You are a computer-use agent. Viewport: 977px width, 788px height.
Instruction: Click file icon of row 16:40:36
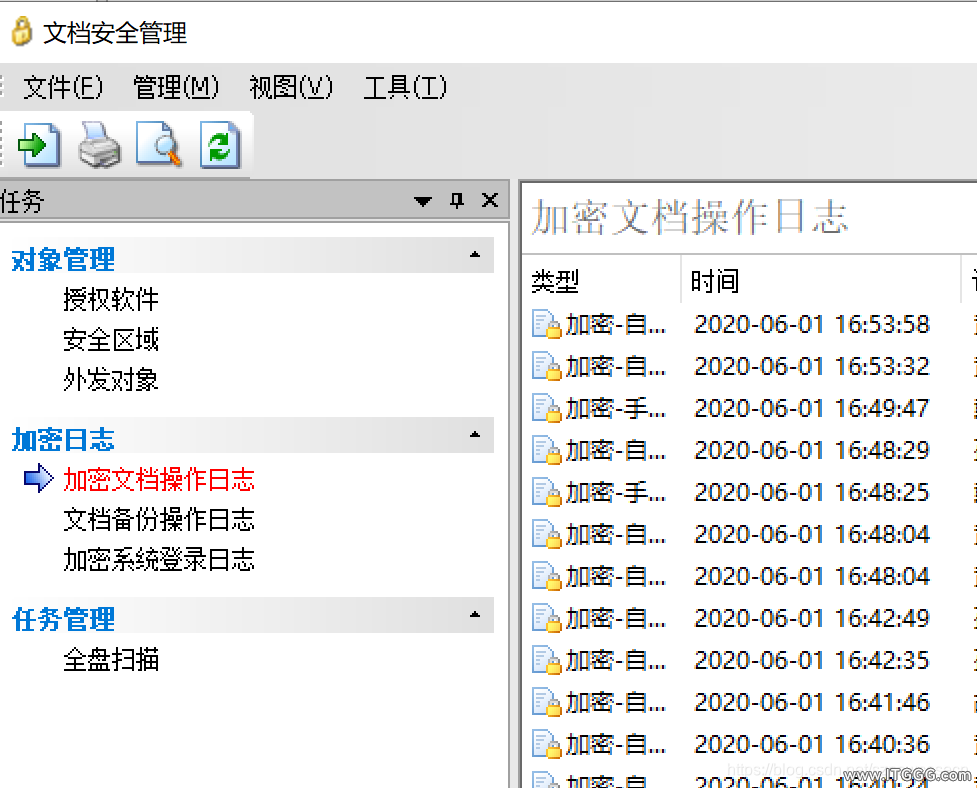tap(546, 744)
